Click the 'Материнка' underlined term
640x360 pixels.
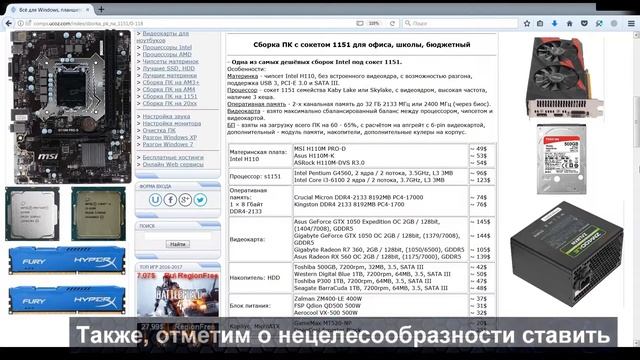click(242, 76)
